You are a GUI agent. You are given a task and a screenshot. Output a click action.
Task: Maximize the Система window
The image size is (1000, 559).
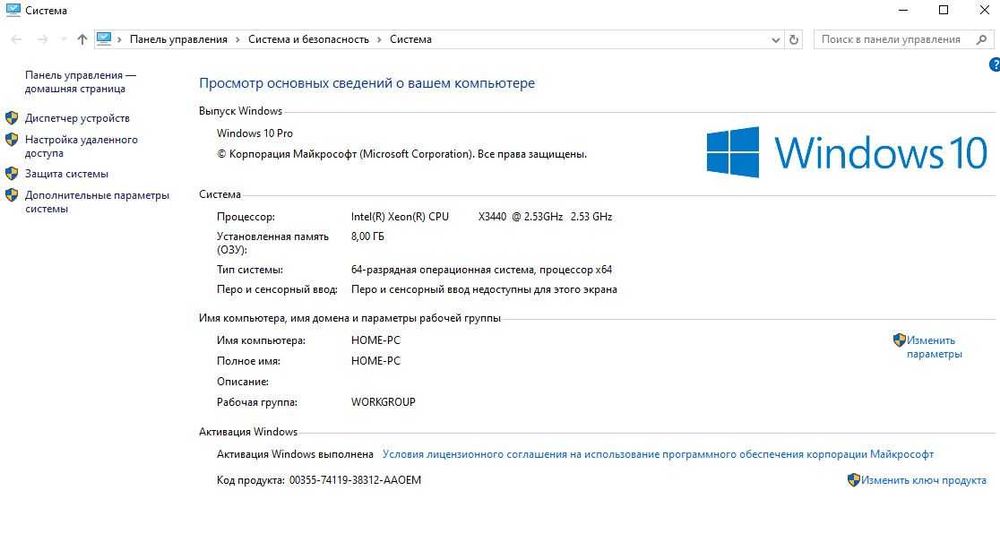point(944,10)
